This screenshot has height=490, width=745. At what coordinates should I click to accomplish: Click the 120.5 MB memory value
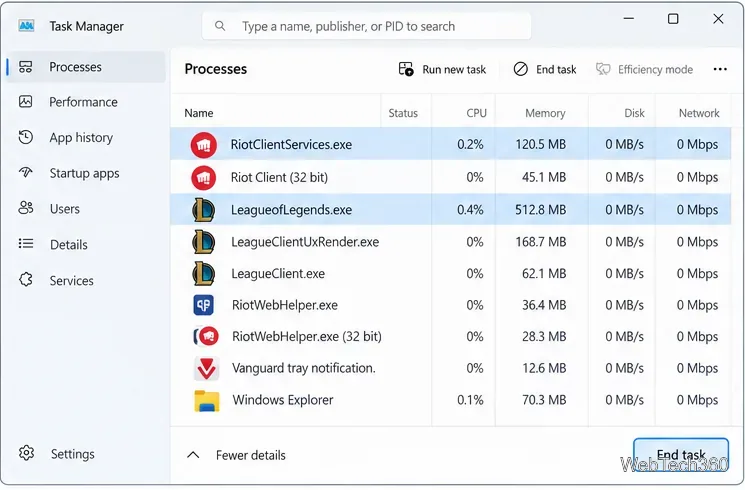(x=541, y=144)
